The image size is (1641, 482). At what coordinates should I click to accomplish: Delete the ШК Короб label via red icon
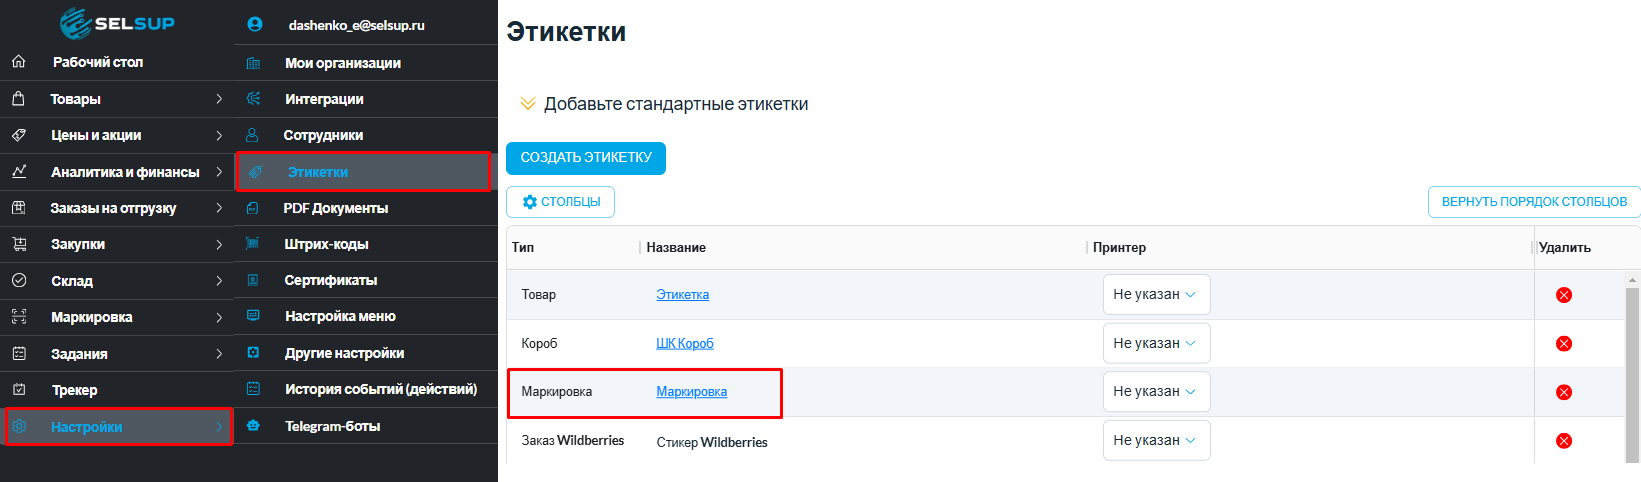(x=1564, y=344)
